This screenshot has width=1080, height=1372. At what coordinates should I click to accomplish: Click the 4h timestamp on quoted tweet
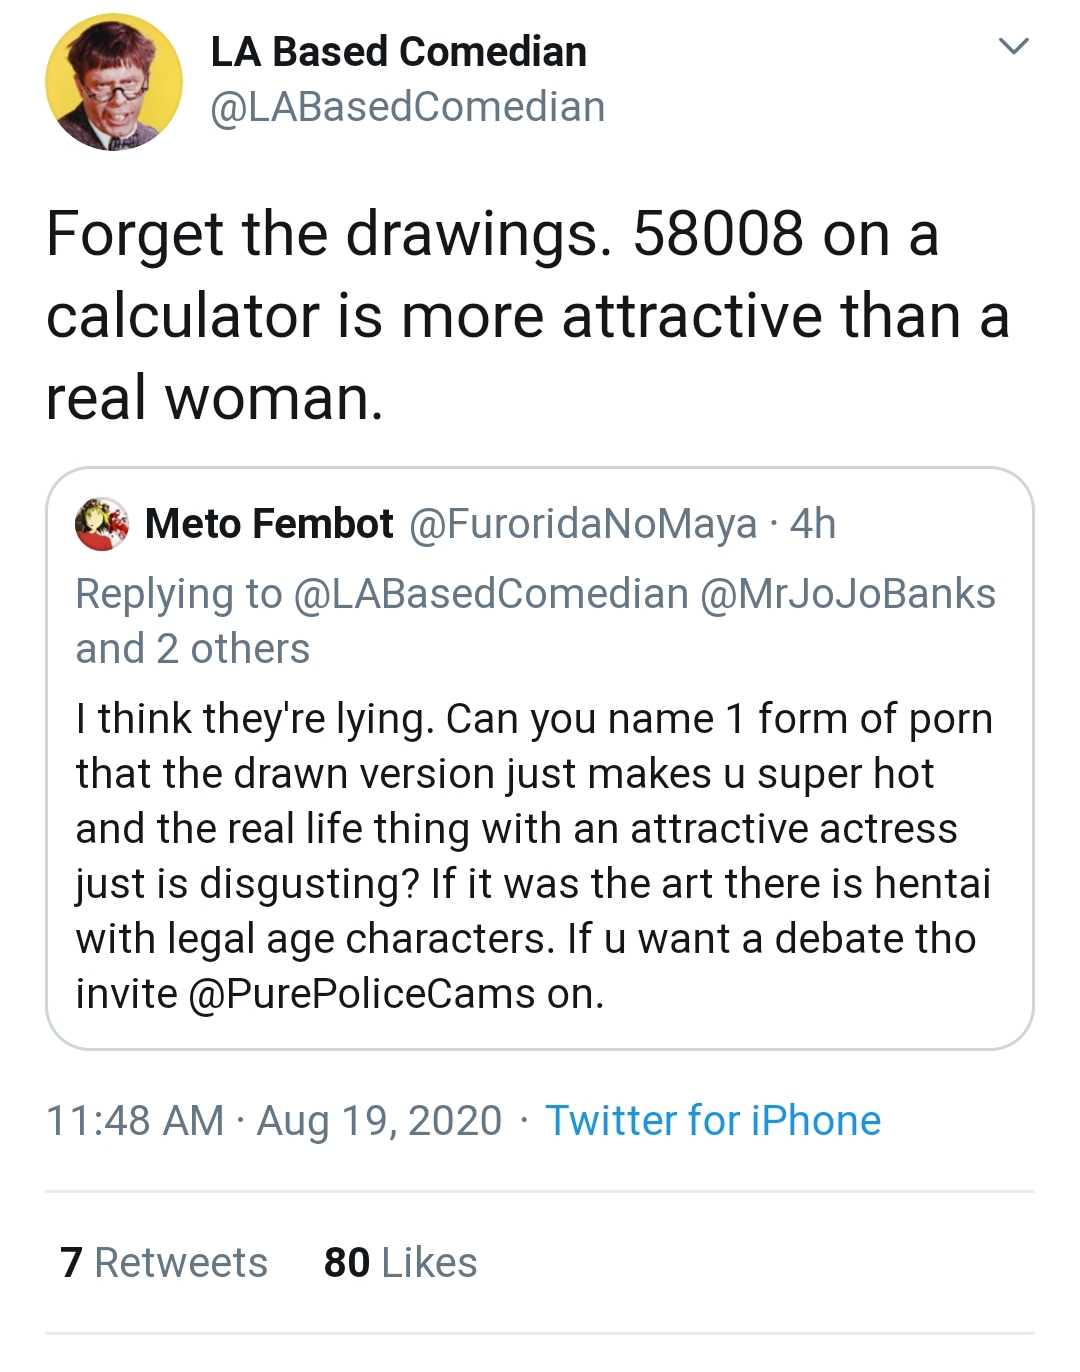(812, 524)
